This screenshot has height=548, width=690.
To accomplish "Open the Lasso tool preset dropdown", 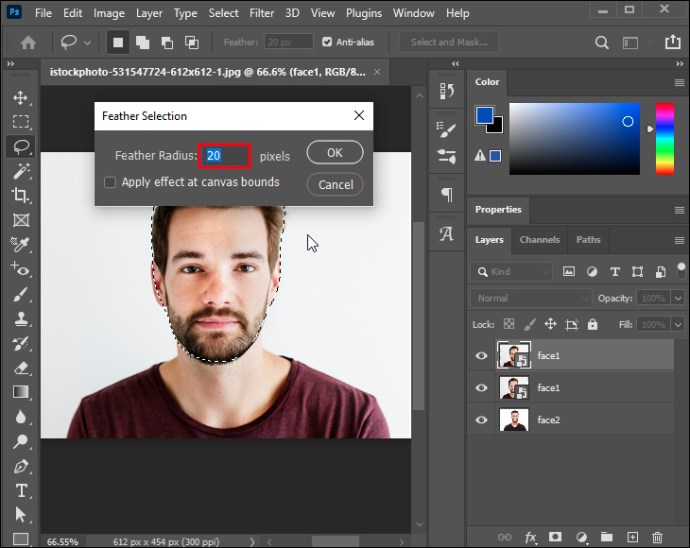I will tap(88, 43).
